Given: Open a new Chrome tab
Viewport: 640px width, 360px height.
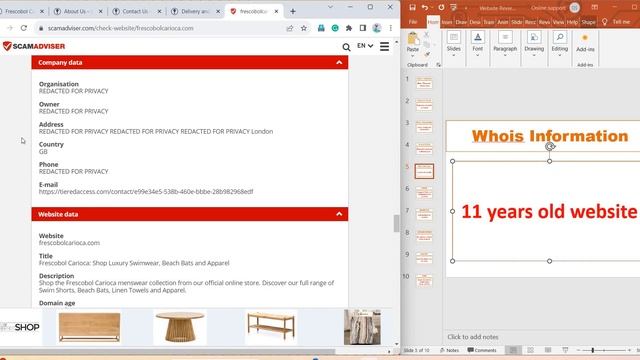Looking at the screenshot, I should [292, 11].
